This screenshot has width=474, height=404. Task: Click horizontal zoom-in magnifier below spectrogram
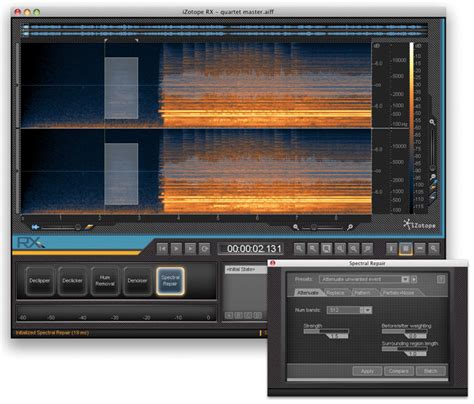350,227
